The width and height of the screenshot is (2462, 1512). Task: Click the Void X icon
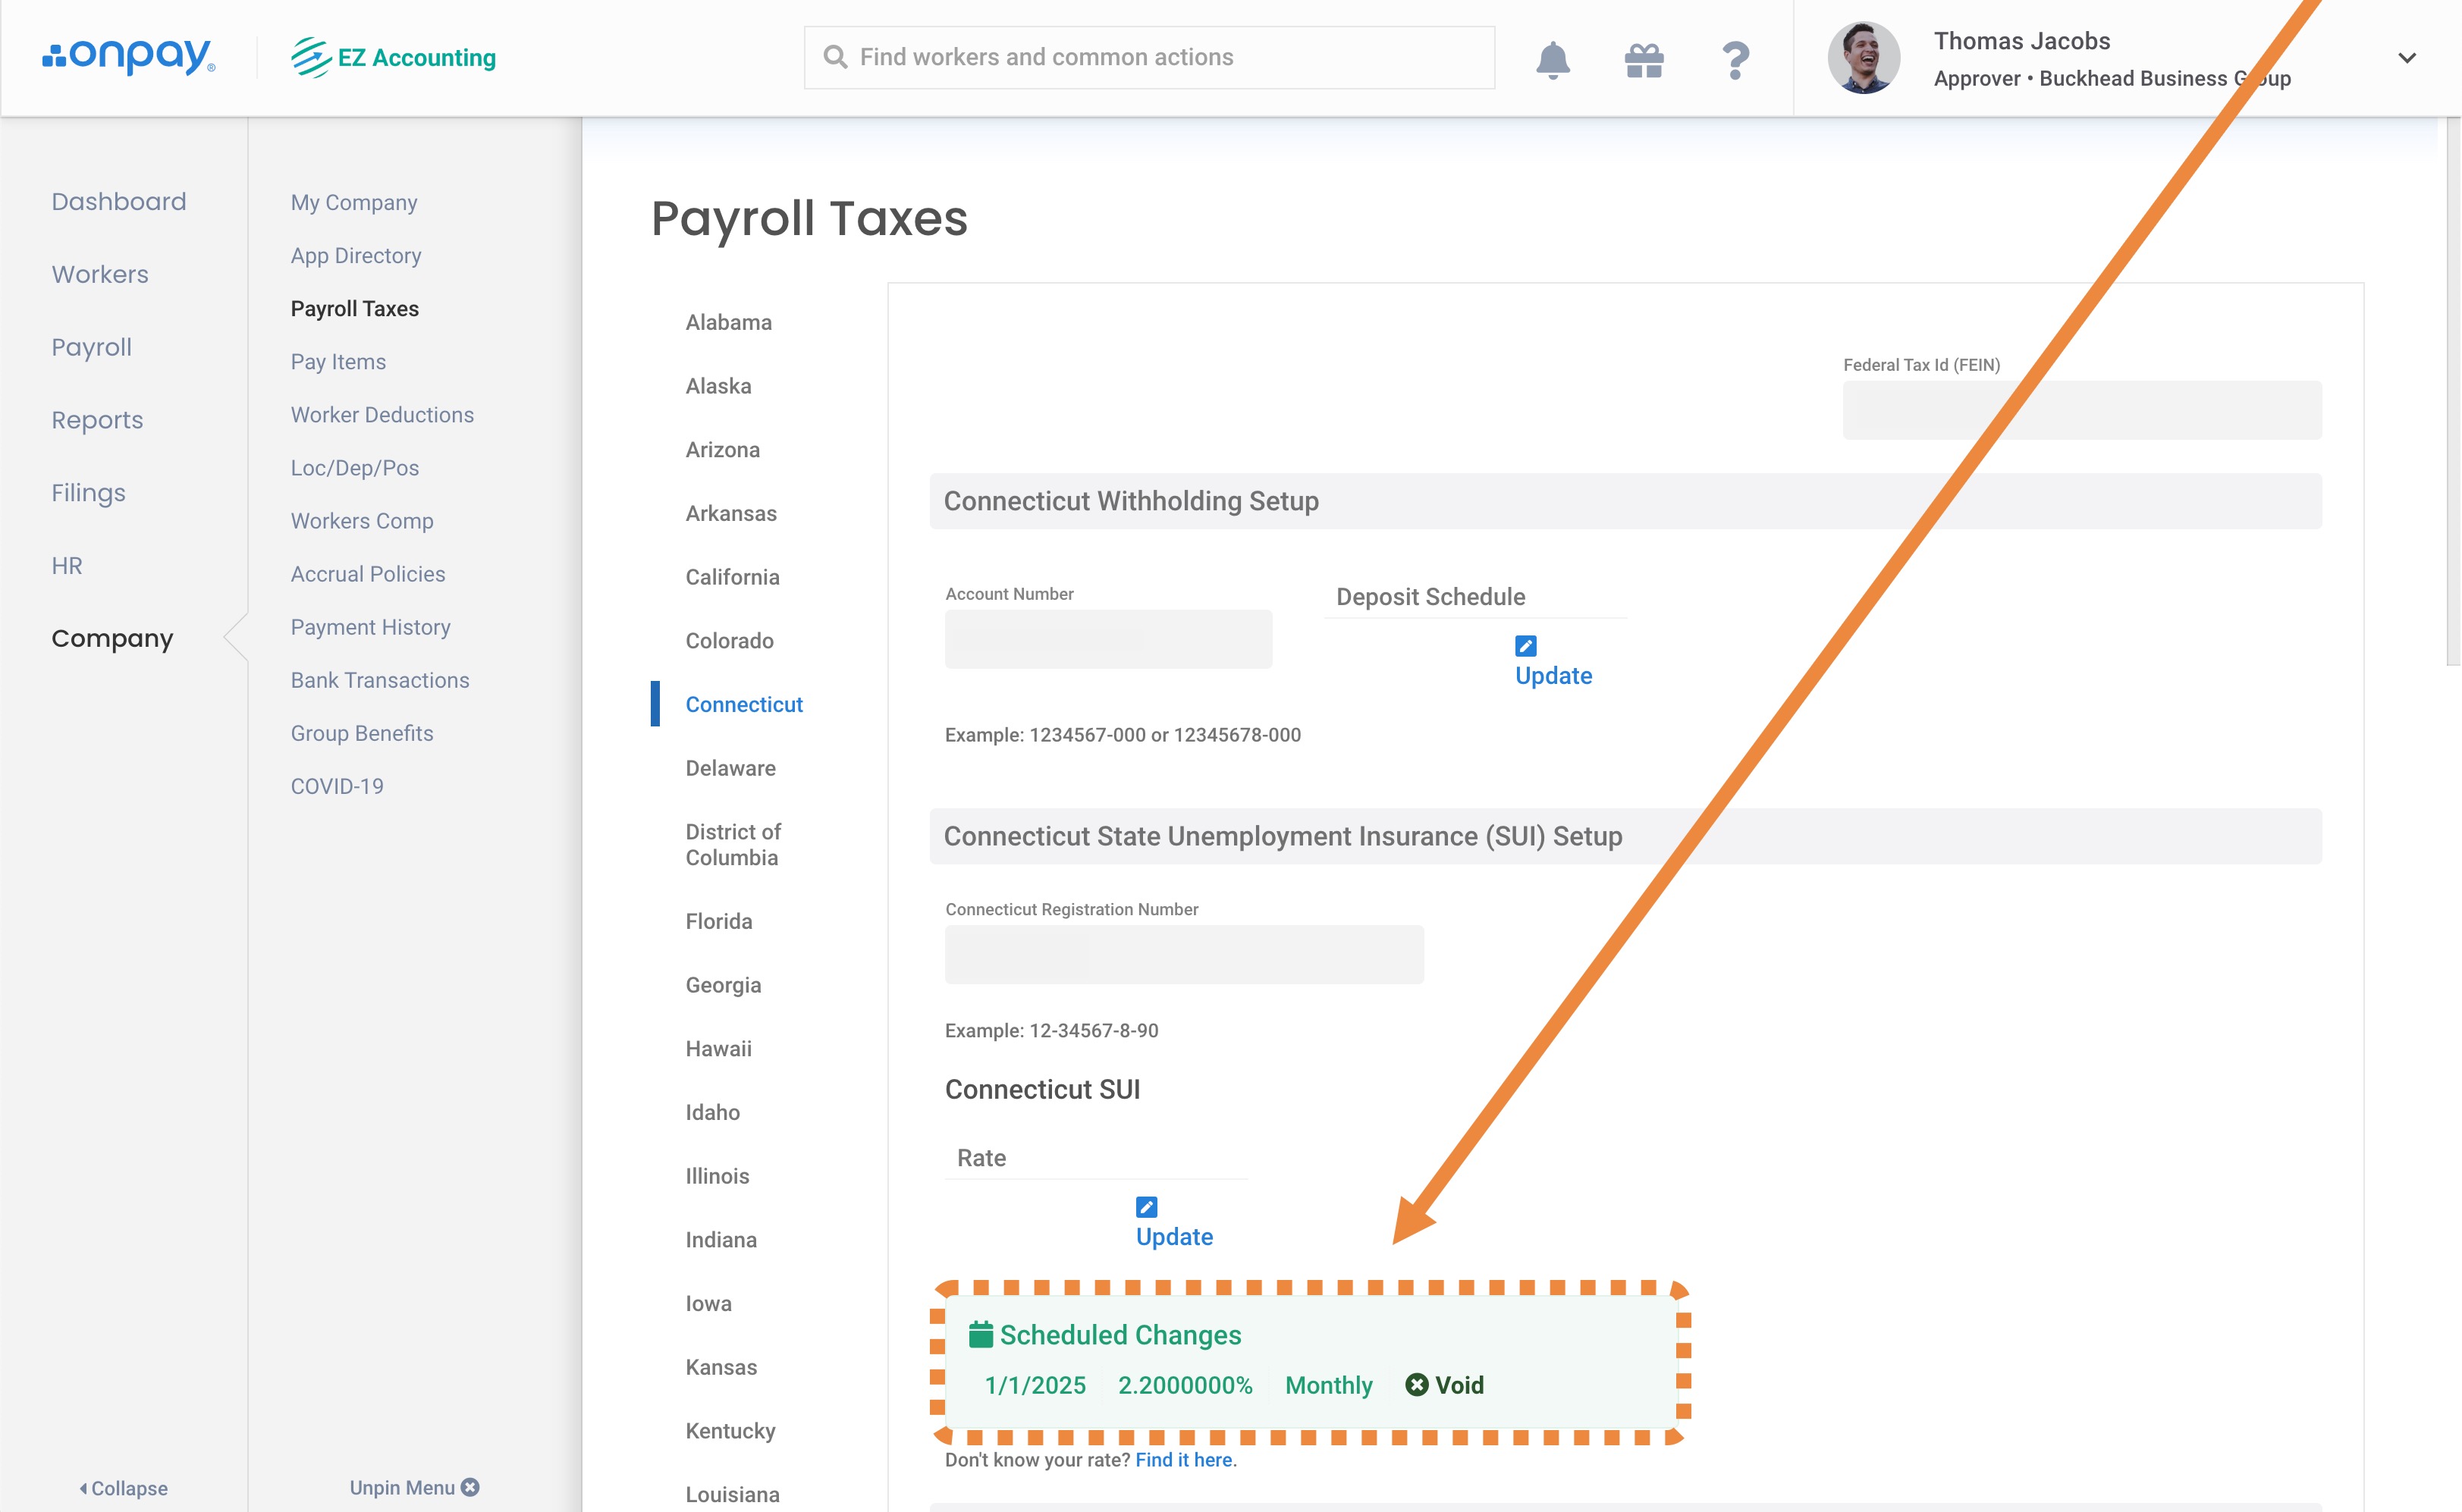pyautogui.click(x=1417, y=1385)
